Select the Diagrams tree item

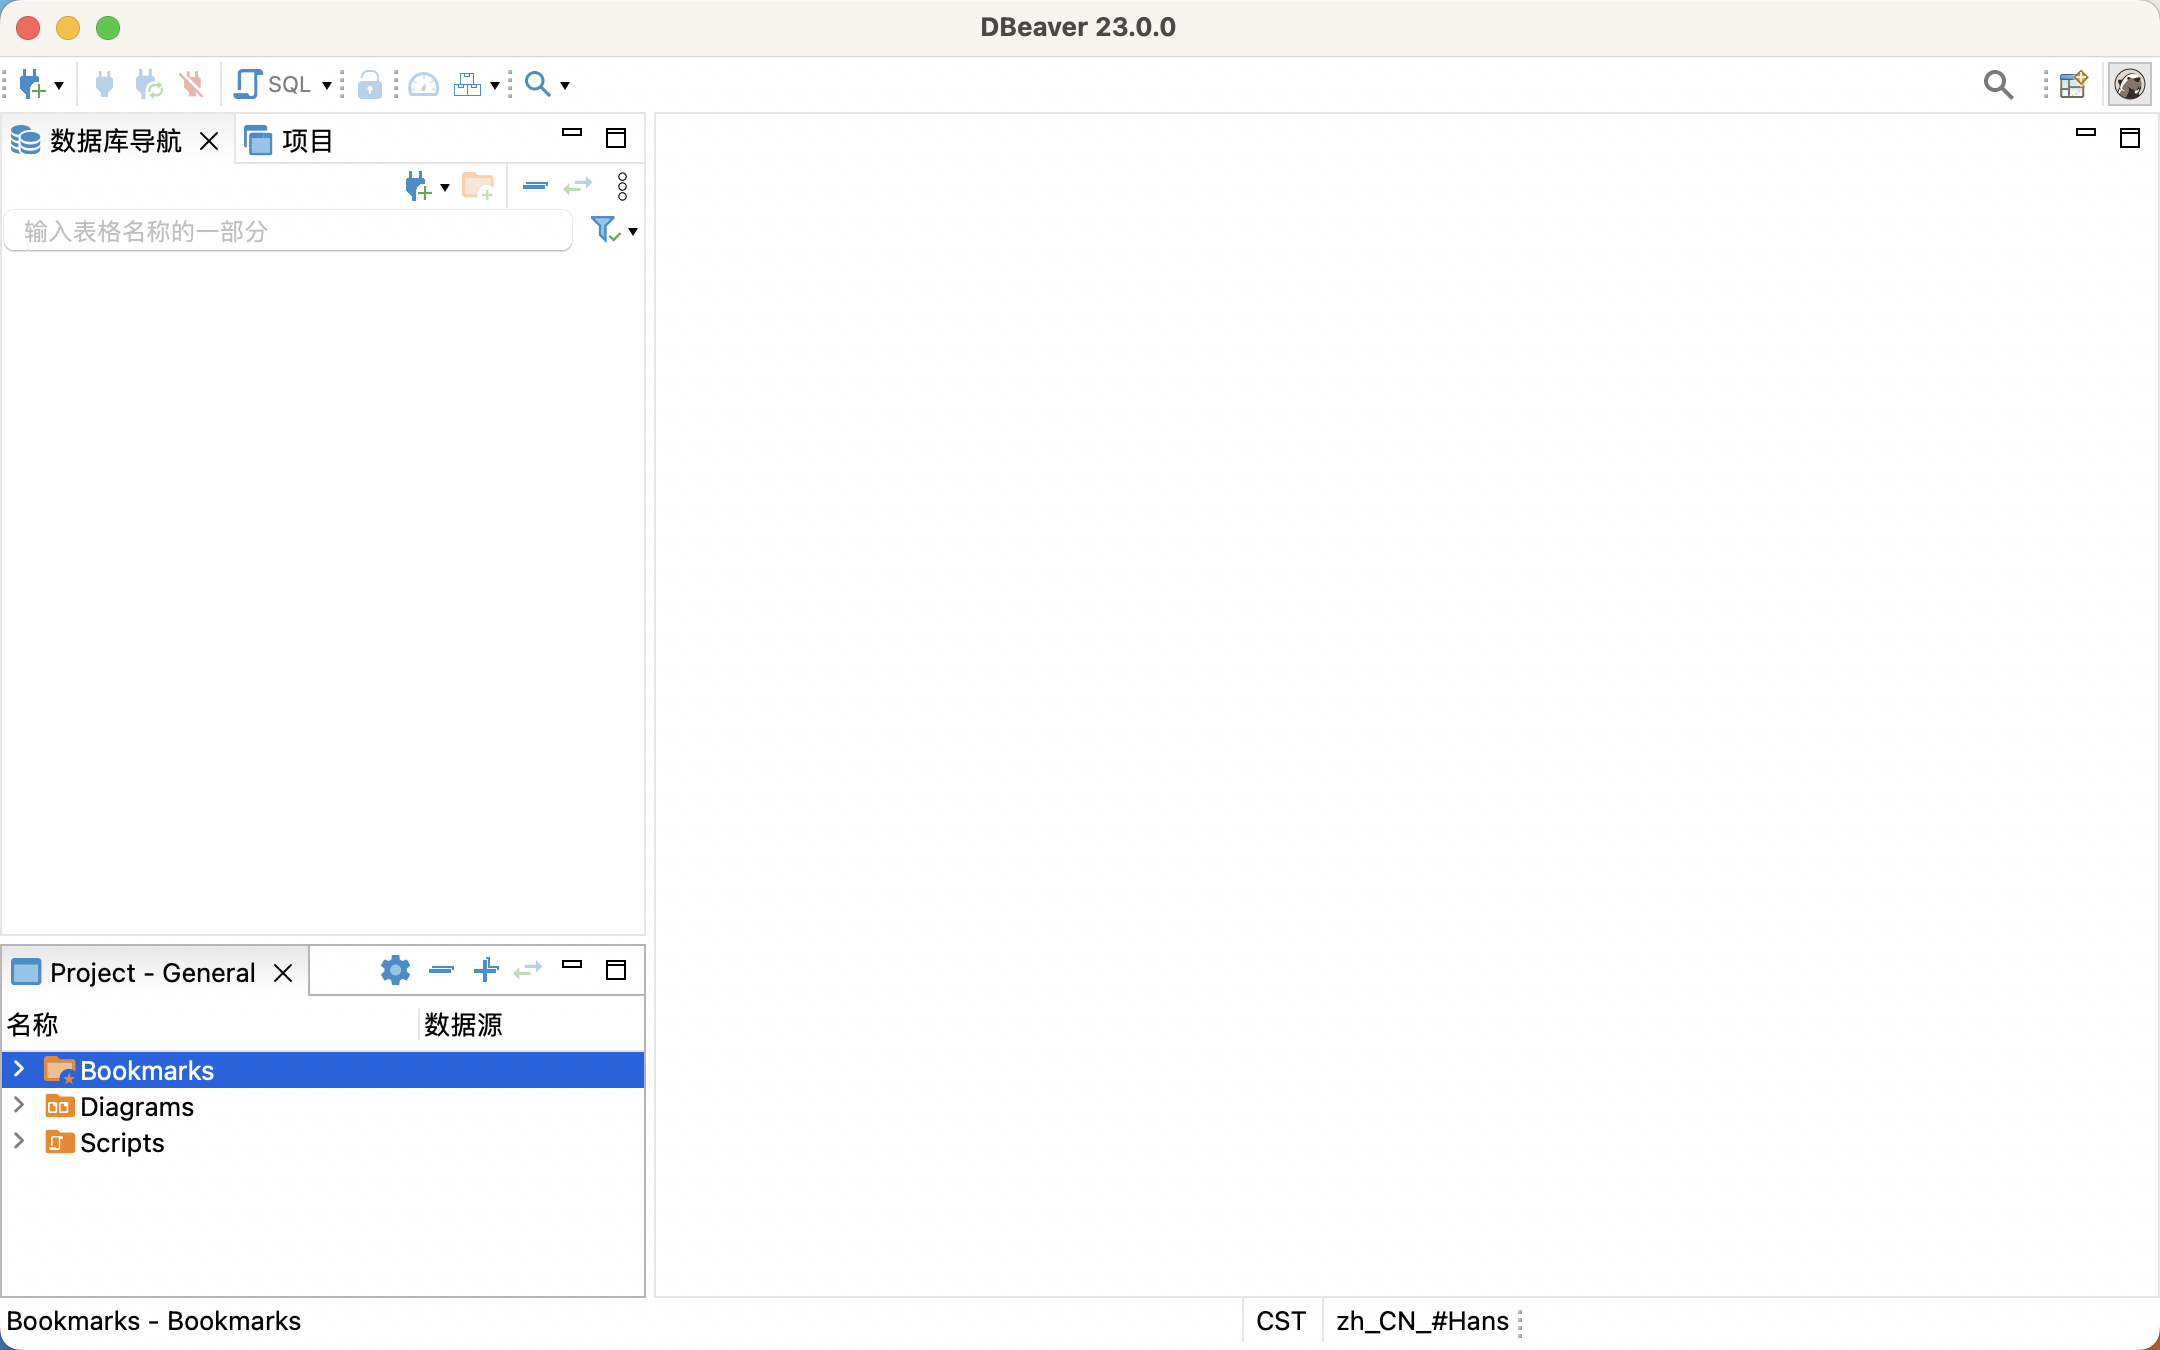pyautogui.click(x=137, y=1107)
